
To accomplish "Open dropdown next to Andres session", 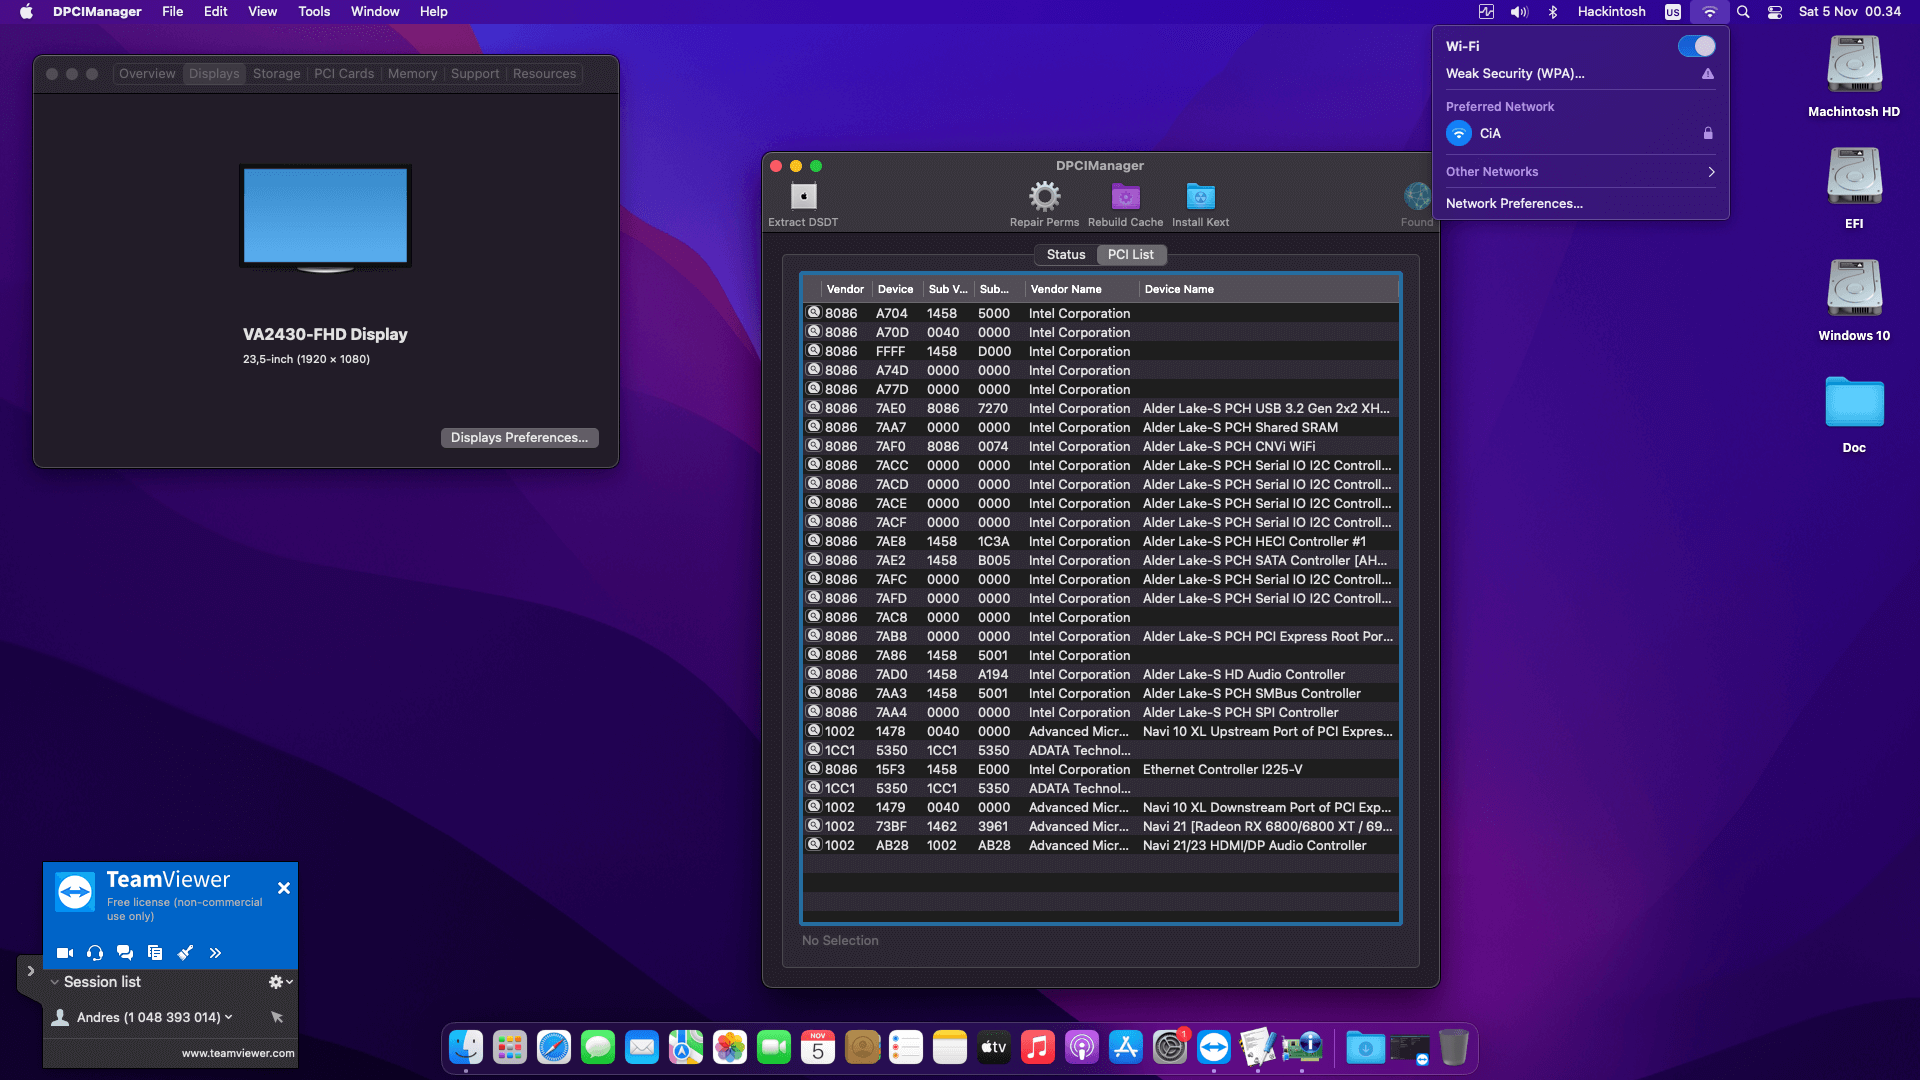I will point(229,1017).
